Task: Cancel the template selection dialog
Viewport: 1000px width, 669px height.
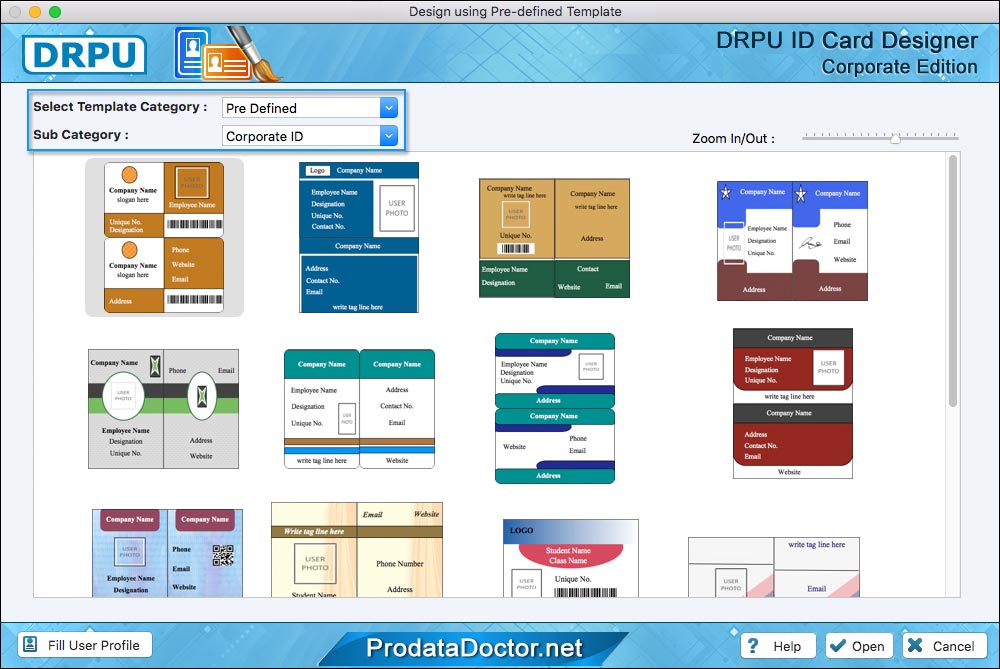Action: pyautogui.click(x=944, y=646)
